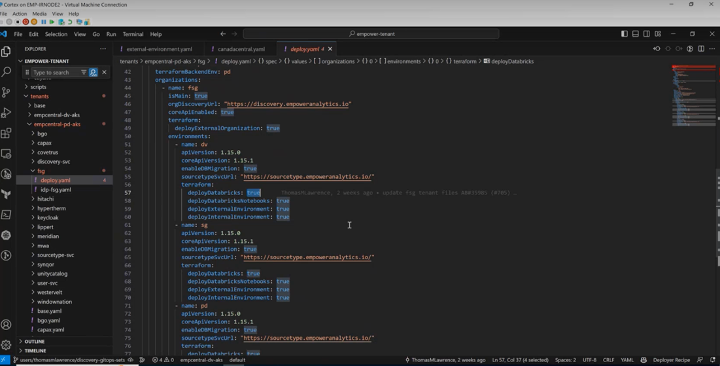Open Customize Layout icon
The height and width of the screenshot is (366, 720).
click(658, 34)
